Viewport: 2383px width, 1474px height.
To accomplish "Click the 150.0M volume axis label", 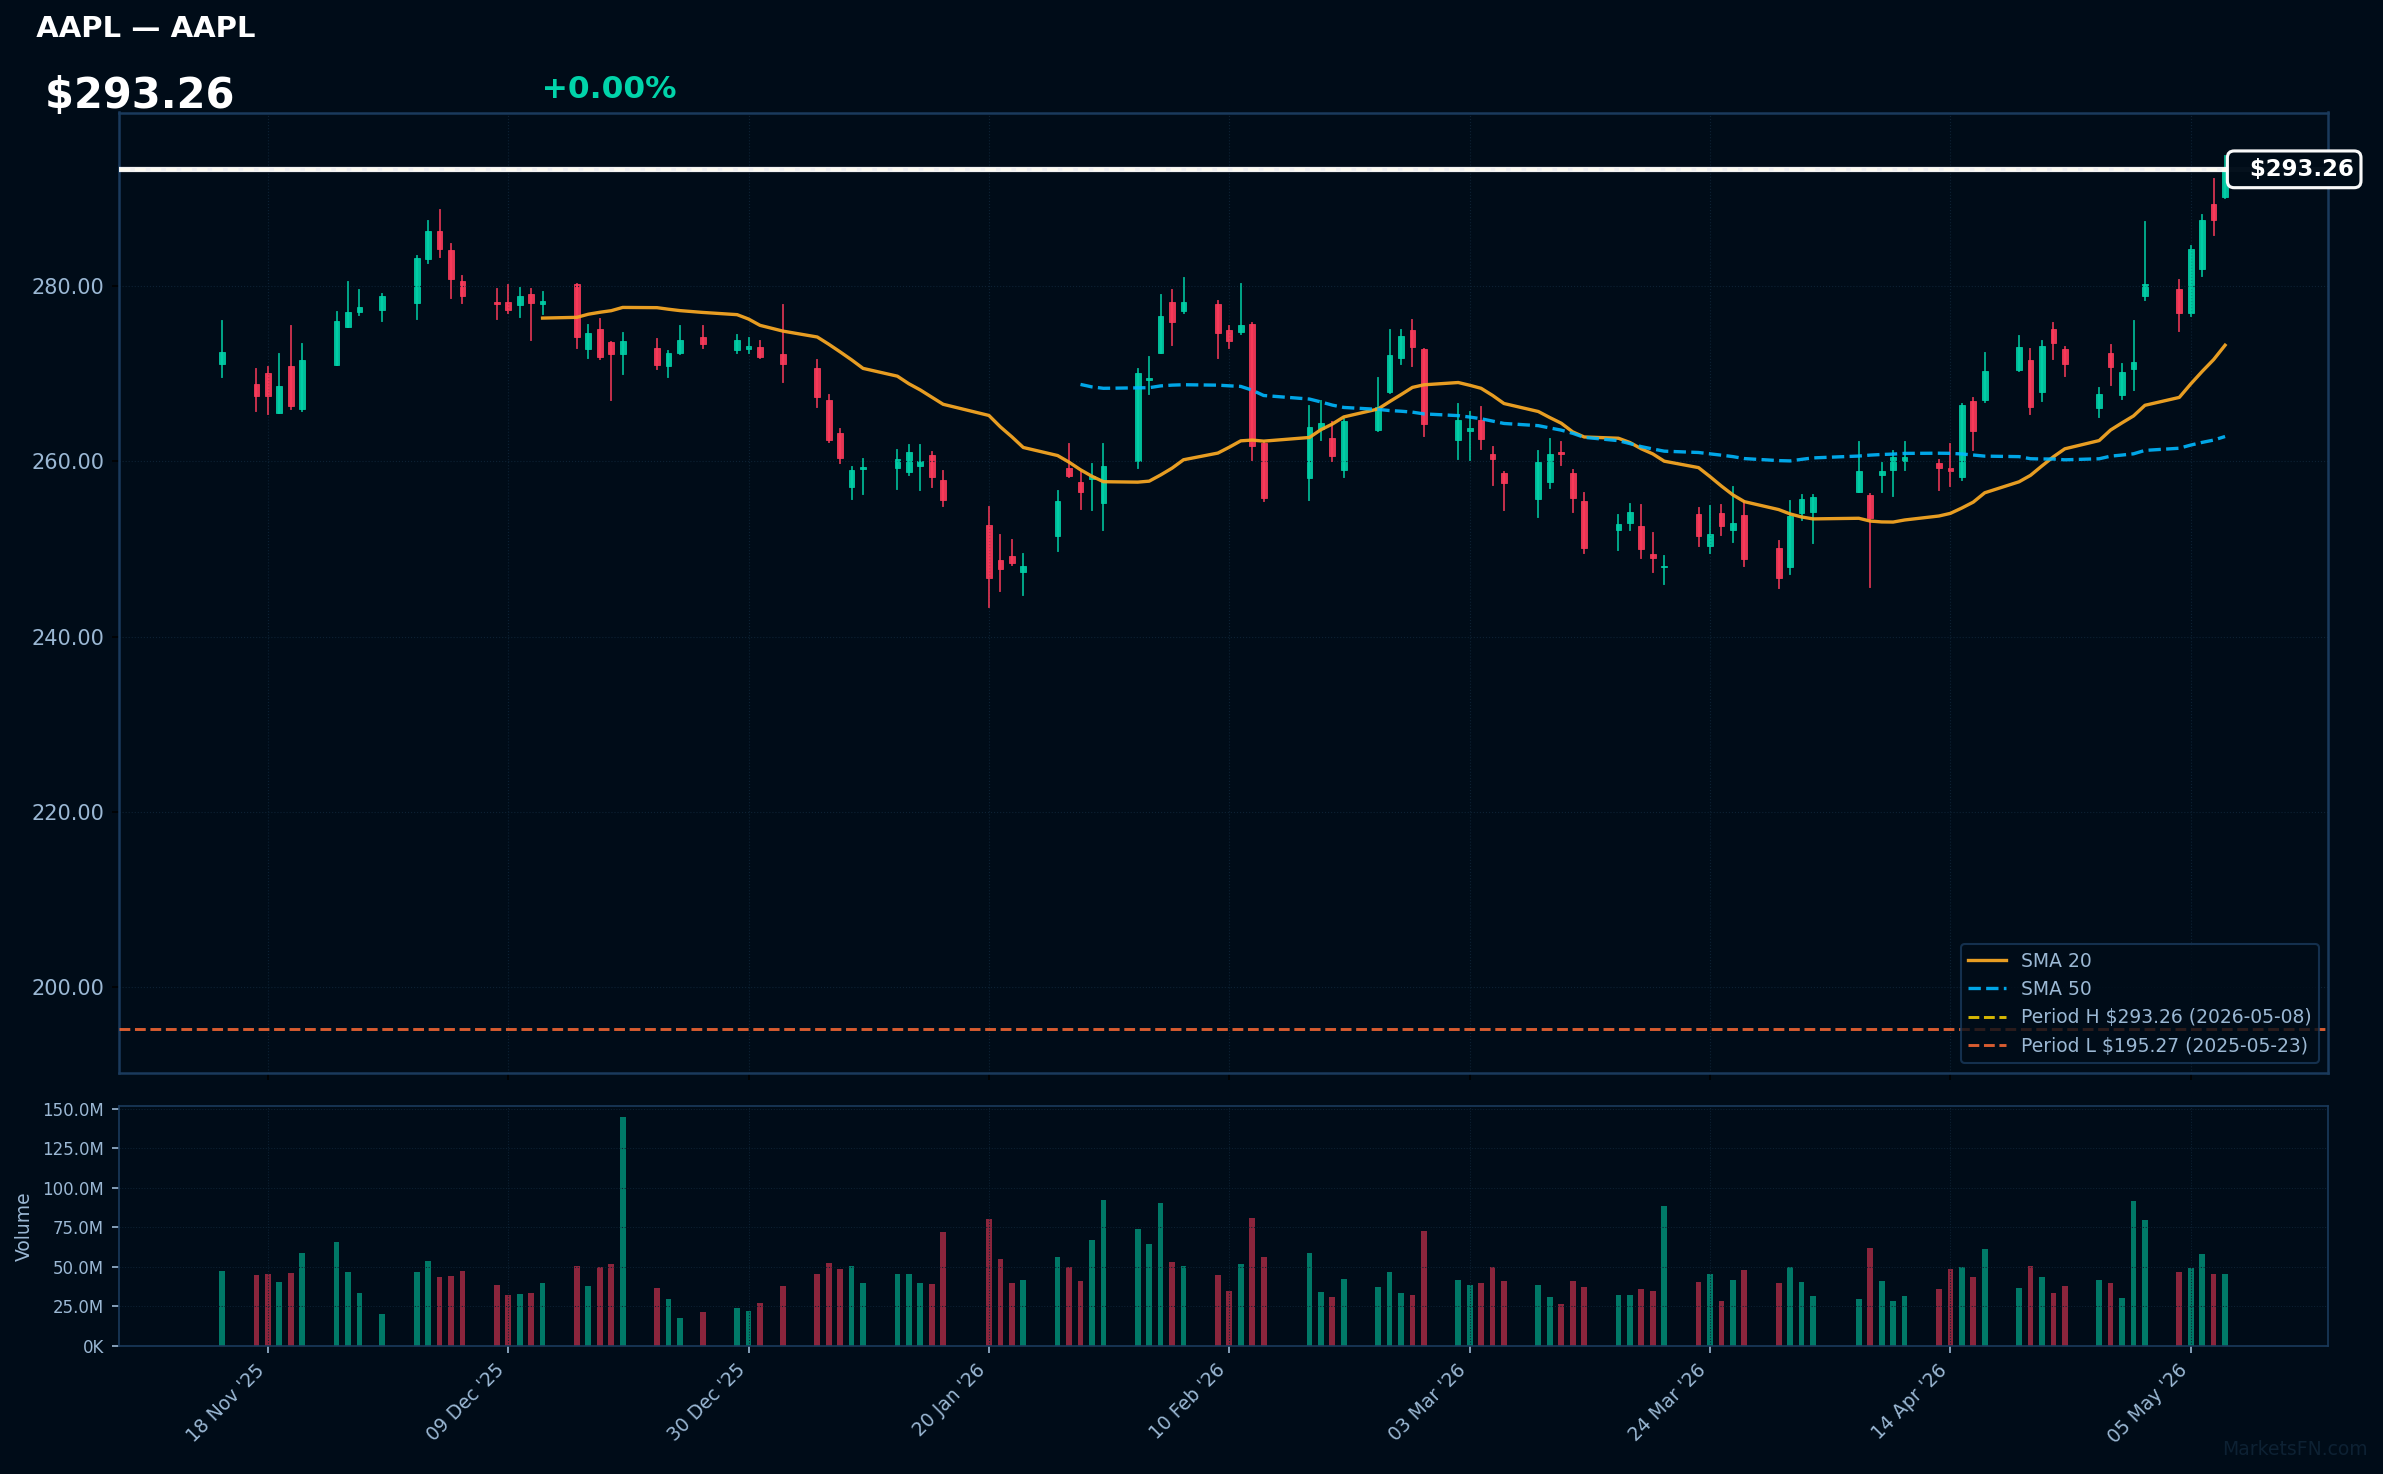I will [x=73, y=1110].
